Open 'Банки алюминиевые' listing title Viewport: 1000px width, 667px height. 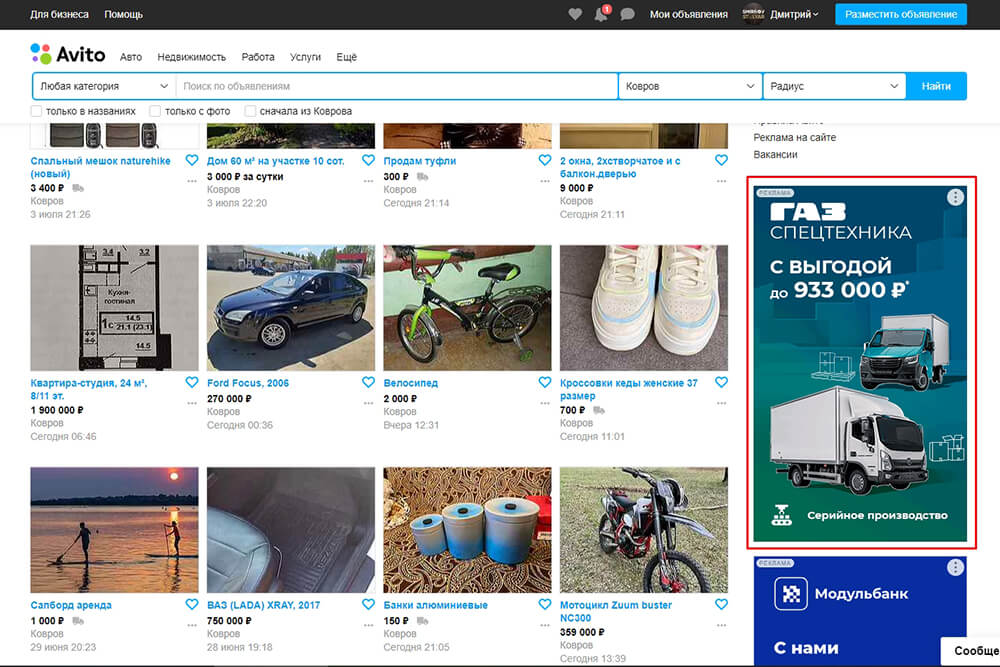pyautogui.click(x=435, y=605)
